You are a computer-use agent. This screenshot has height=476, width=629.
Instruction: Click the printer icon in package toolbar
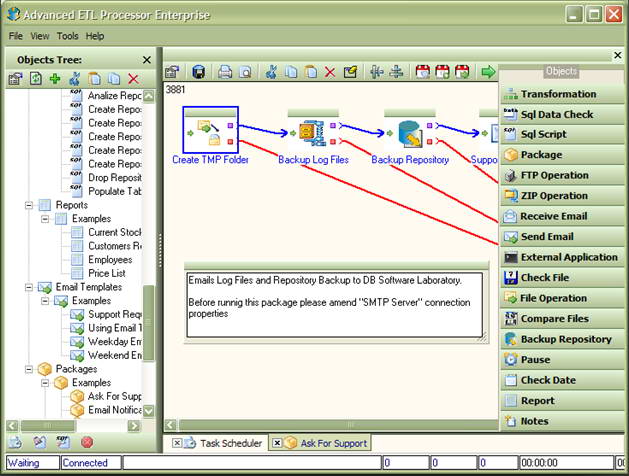pos(225,72)
